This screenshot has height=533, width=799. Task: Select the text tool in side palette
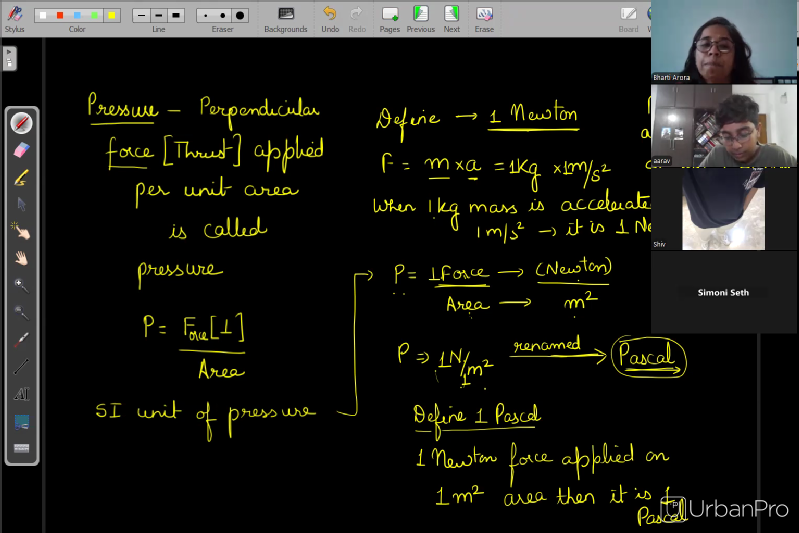pos(22,394)
